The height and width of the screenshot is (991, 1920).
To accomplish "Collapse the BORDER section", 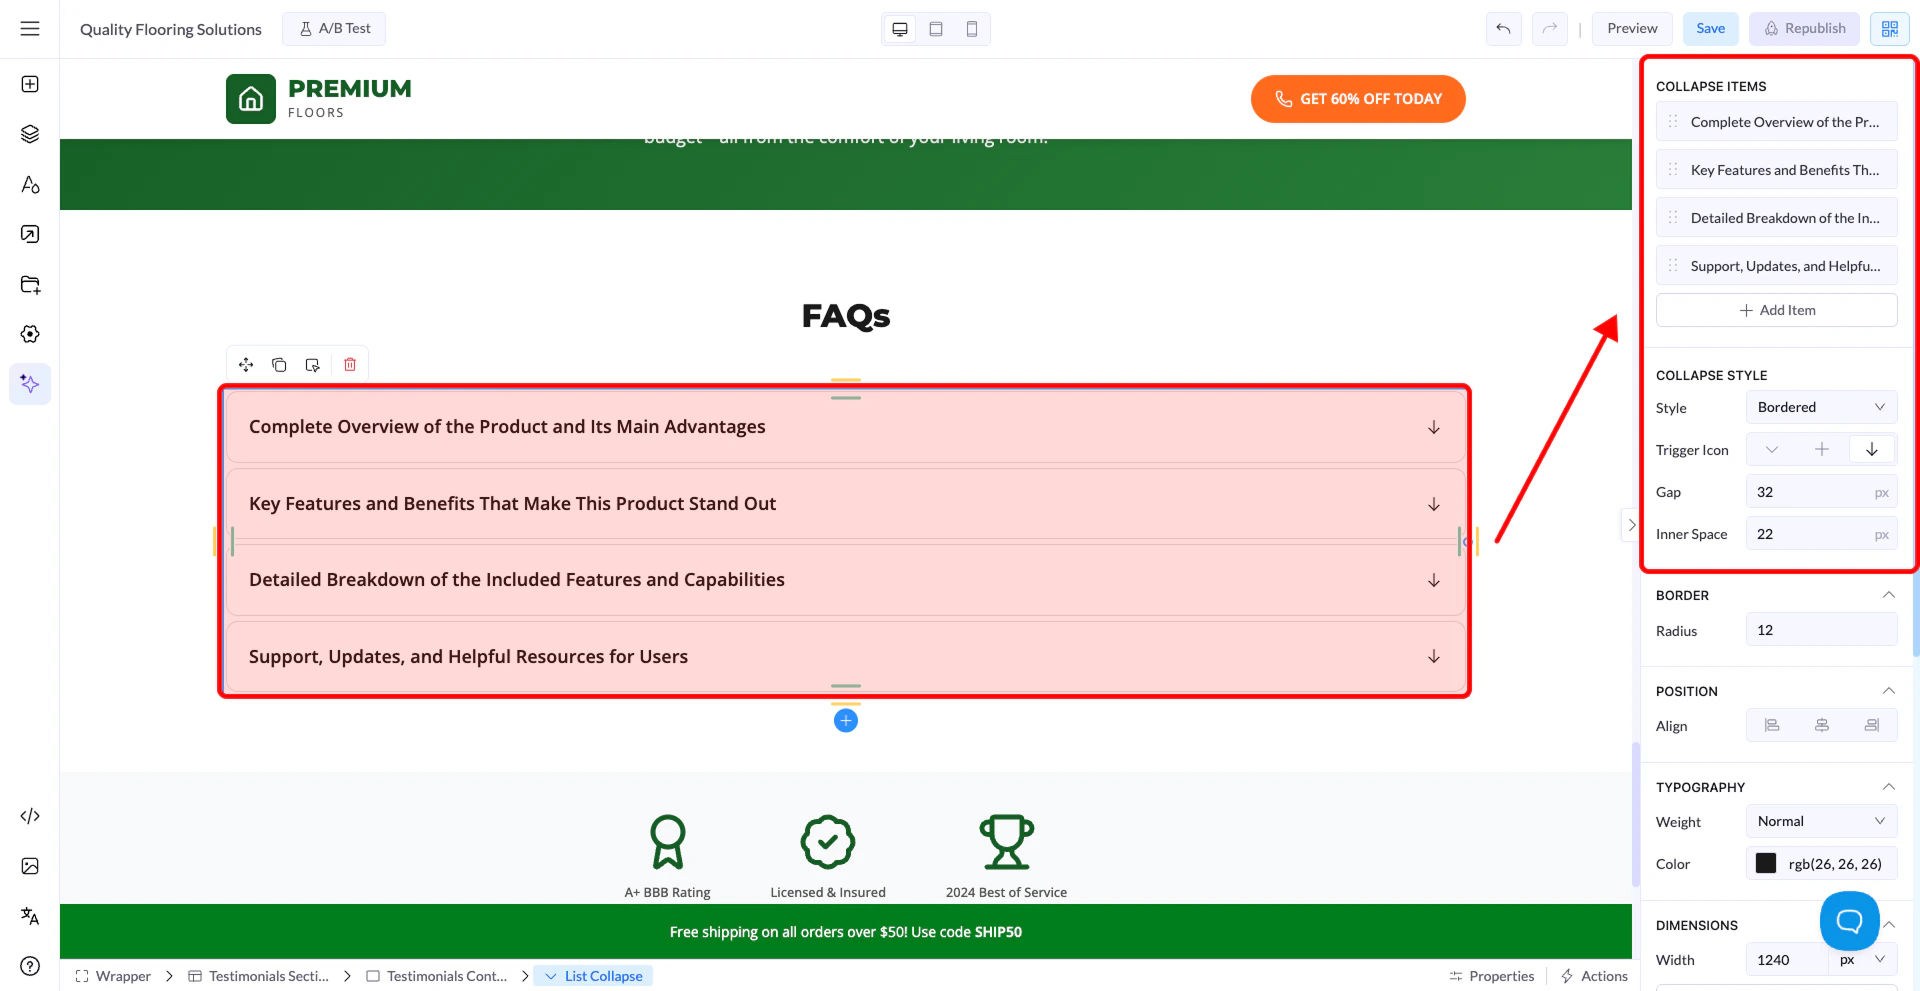I will (1888, 595).
